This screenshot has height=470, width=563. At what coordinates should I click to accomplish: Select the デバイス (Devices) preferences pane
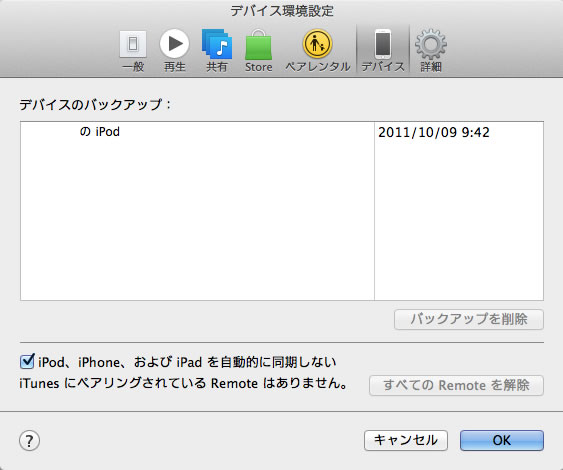pos(383,51)
